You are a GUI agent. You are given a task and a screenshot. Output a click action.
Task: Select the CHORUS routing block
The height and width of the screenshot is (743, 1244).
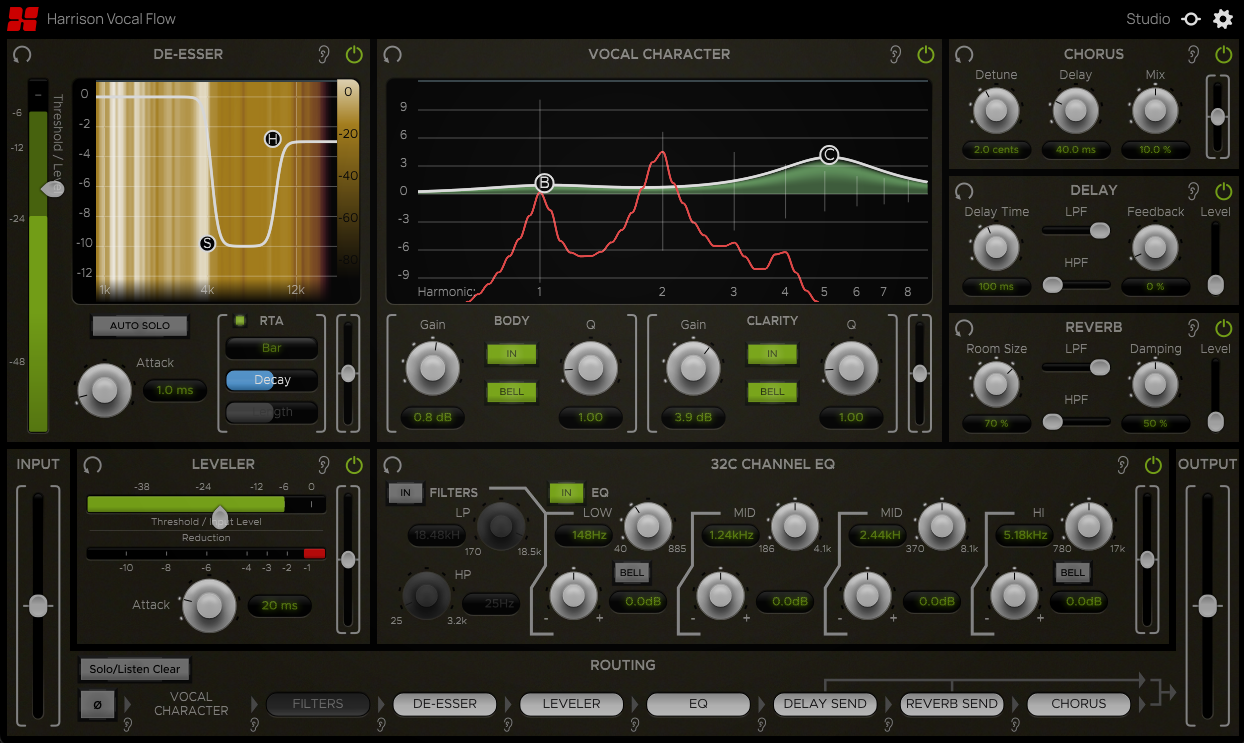(1079, 704)
